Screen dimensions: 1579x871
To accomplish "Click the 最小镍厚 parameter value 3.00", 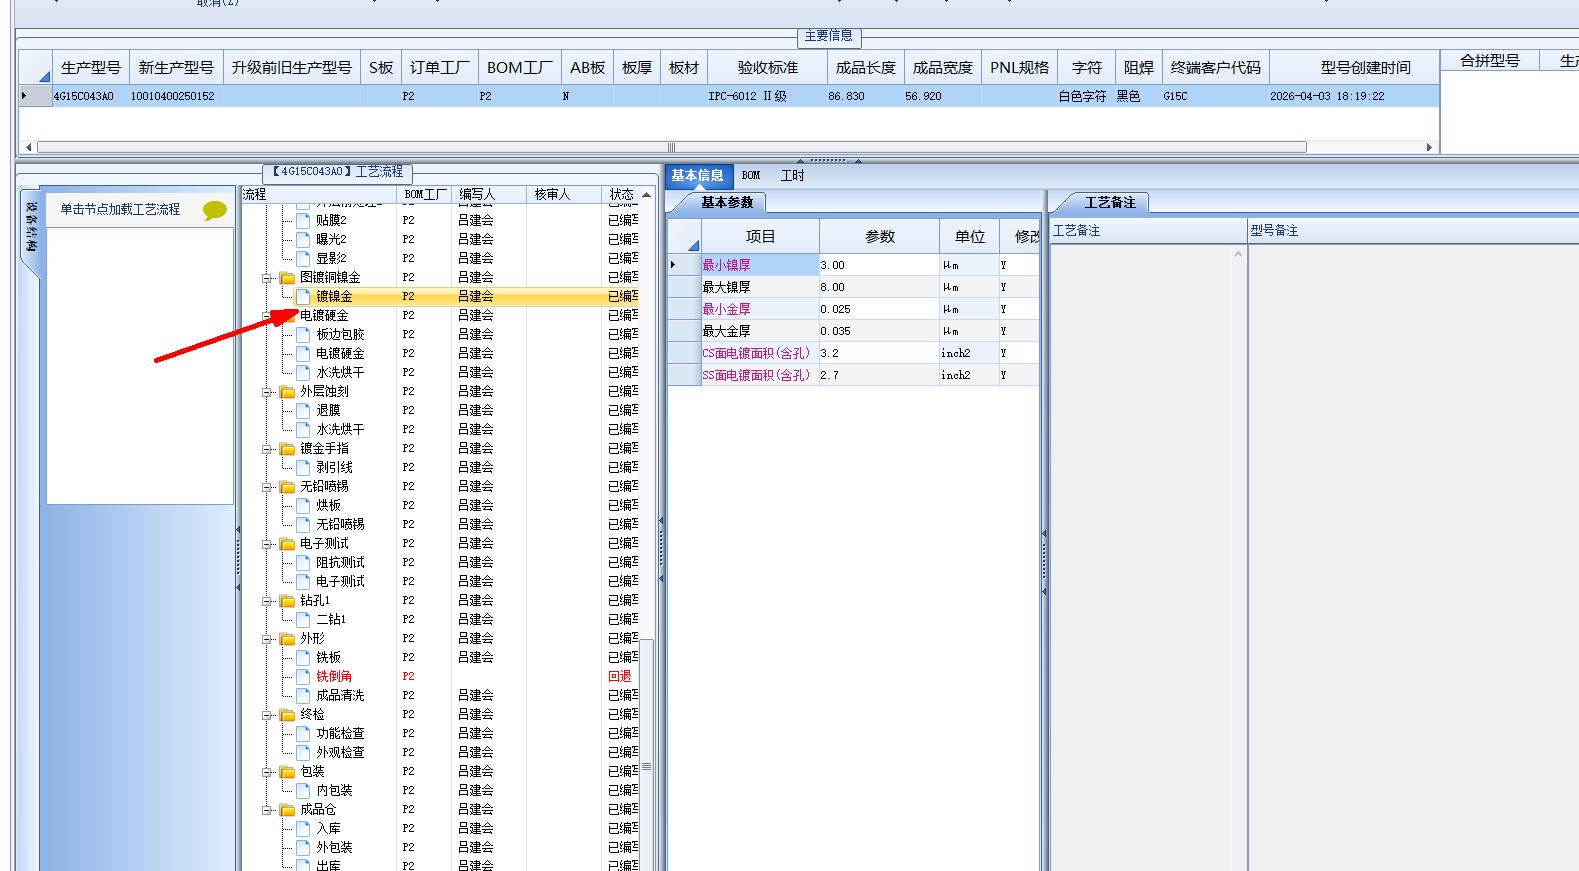I will pos(879,265).
